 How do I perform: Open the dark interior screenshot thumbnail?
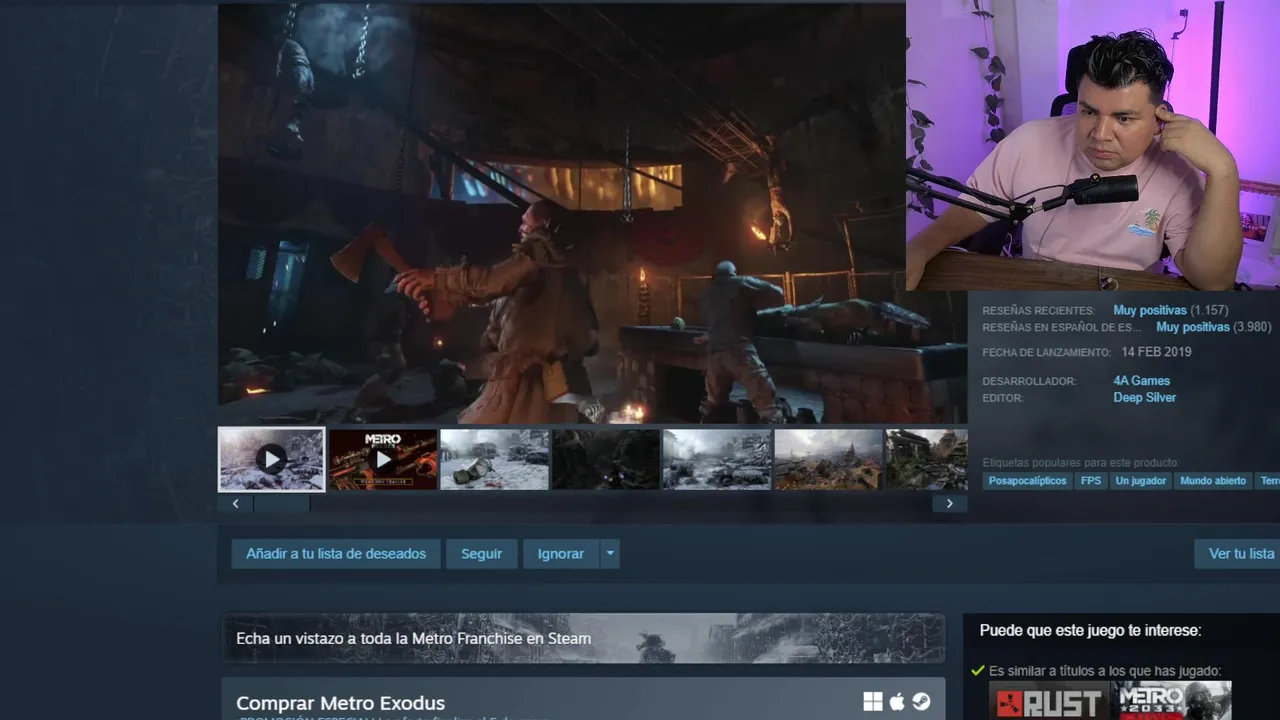point(606,459)
